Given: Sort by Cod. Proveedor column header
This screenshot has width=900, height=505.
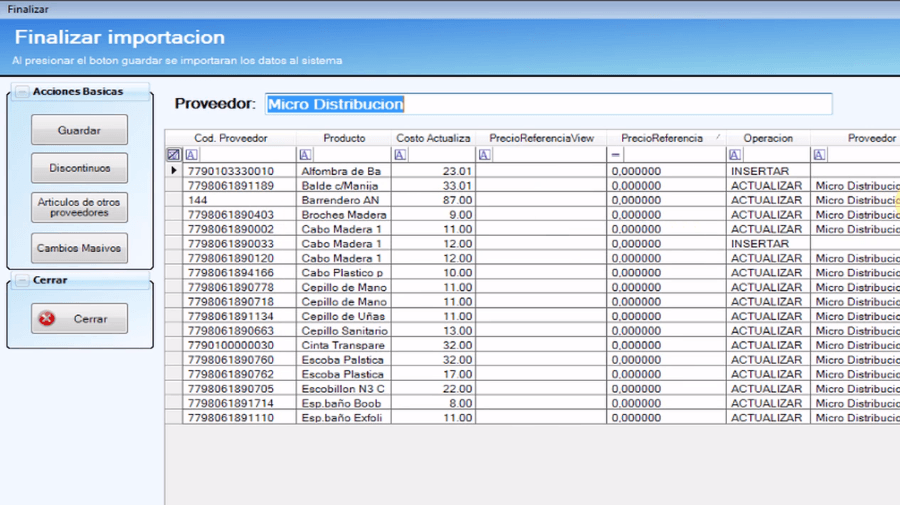Looking at the screenshot, I should [x=230, y=138].
